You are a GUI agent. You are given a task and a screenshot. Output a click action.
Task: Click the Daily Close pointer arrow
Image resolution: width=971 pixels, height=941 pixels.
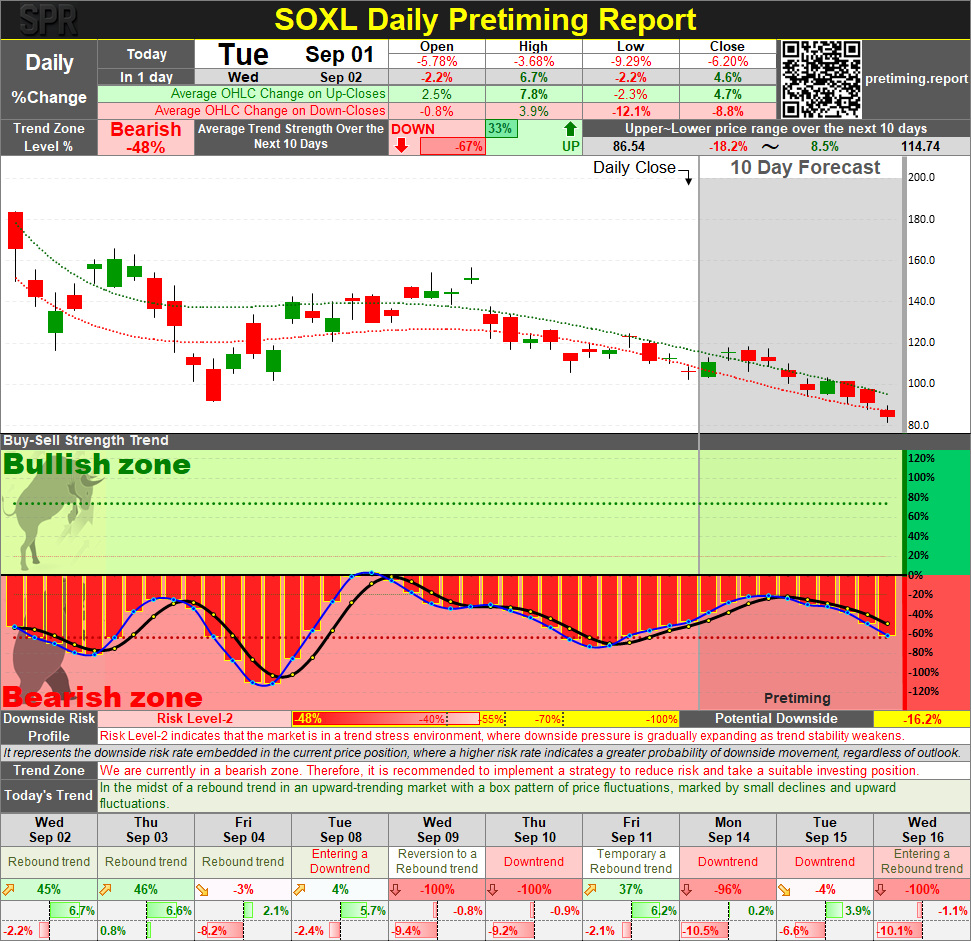(688, 177)
